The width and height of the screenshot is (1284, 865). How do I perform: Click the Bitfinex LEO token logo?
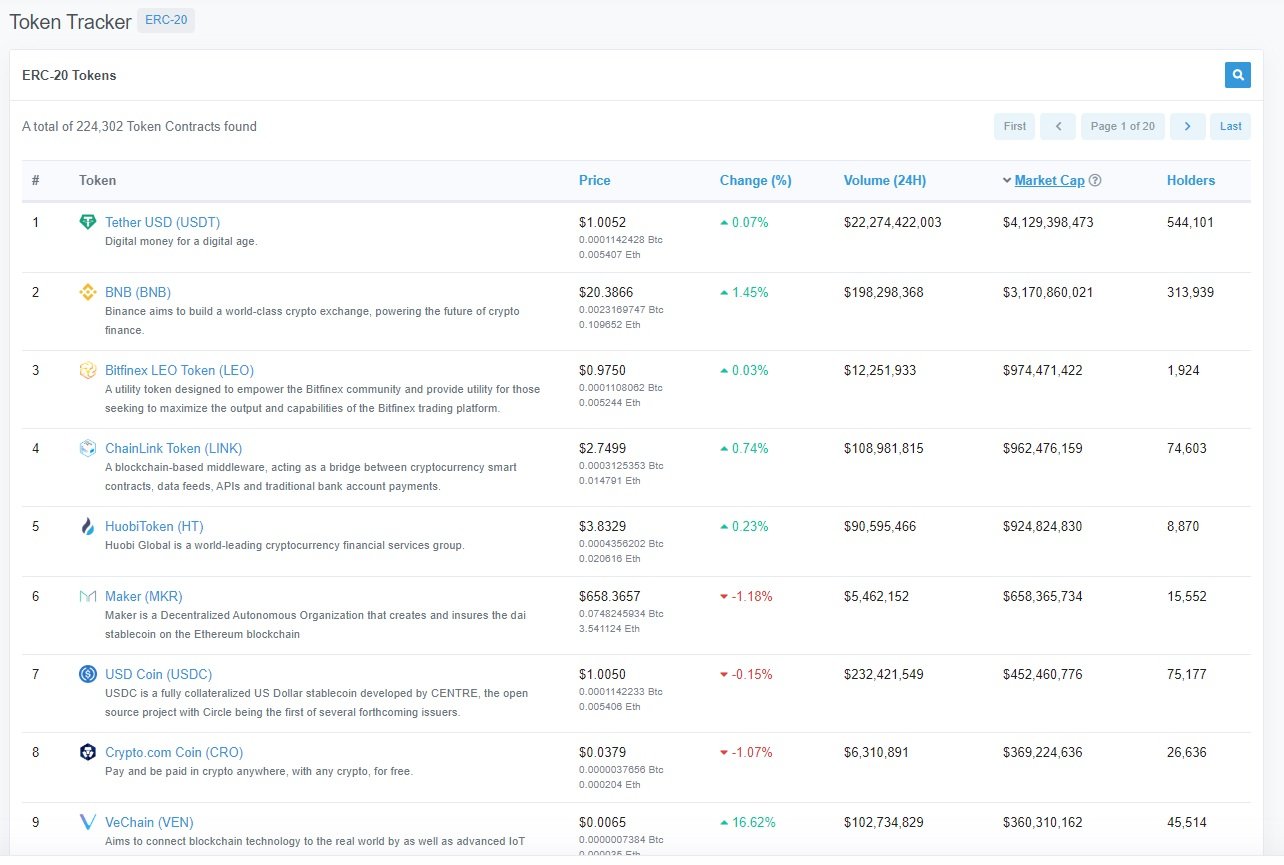click(x=88, y=370)
